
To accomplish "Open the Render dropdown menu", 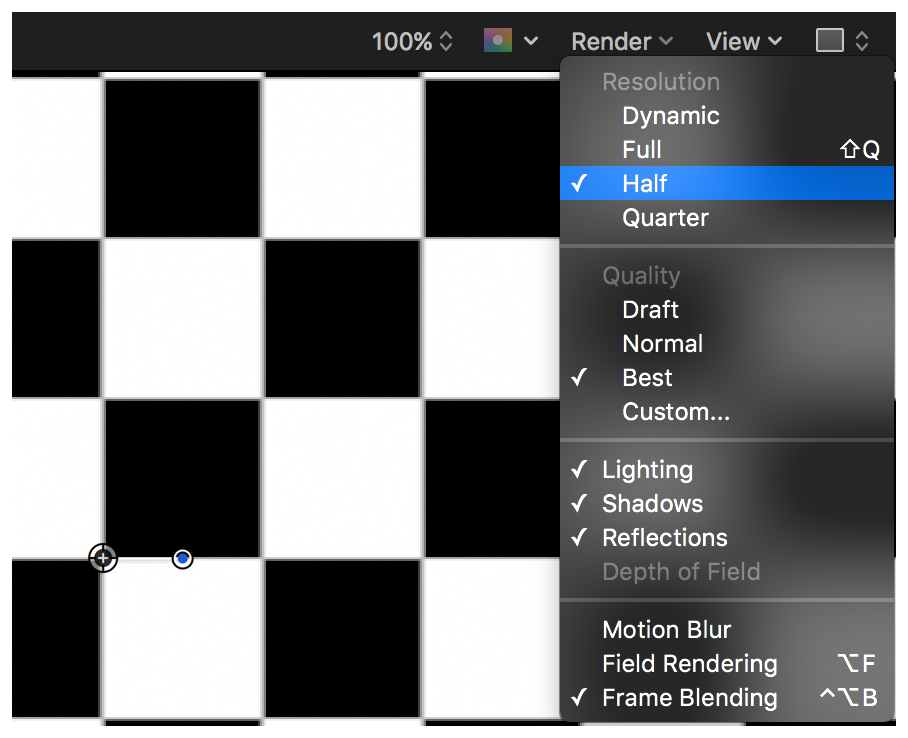I will coord(621,42).
